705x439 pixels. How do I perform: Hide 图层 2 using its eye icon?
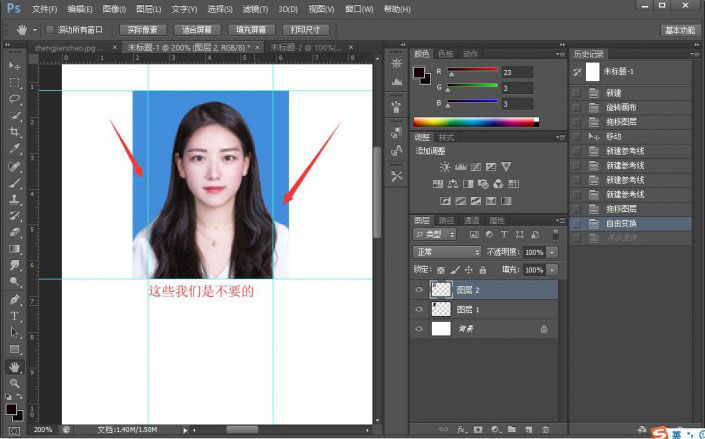click(419, 290)
